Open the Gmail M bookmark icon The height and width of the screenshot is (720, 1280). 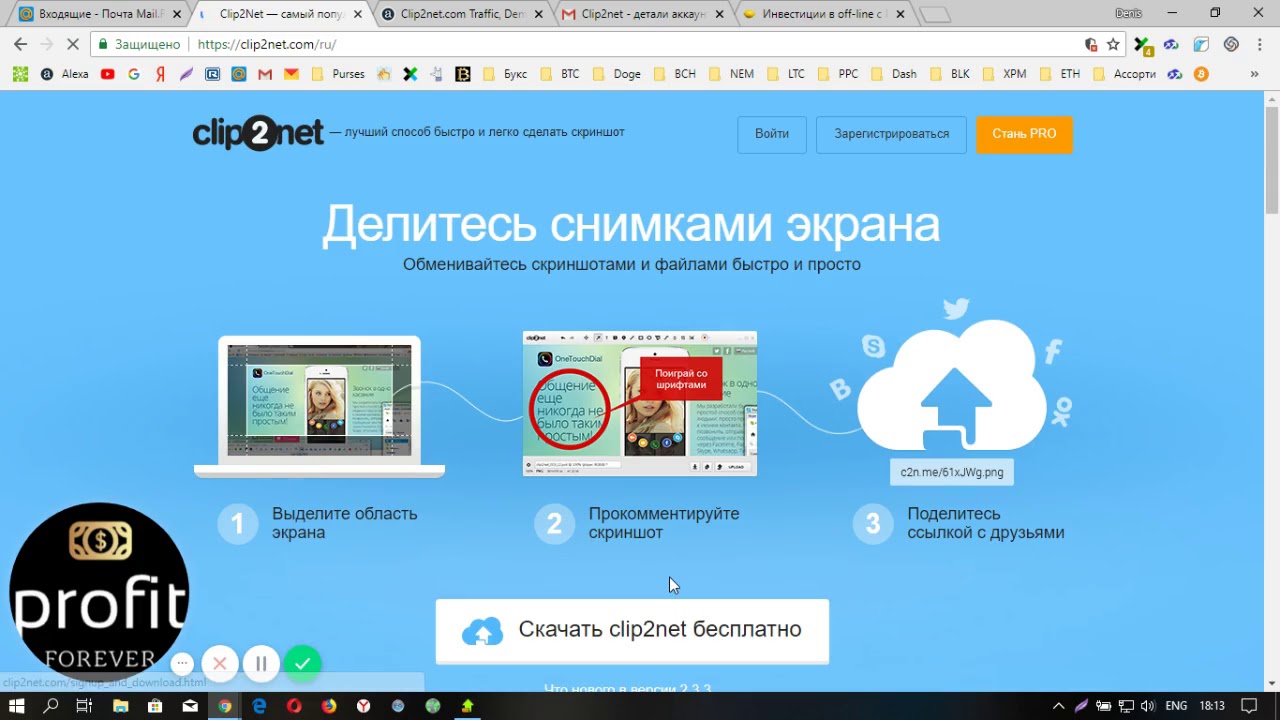click(265, 74)
